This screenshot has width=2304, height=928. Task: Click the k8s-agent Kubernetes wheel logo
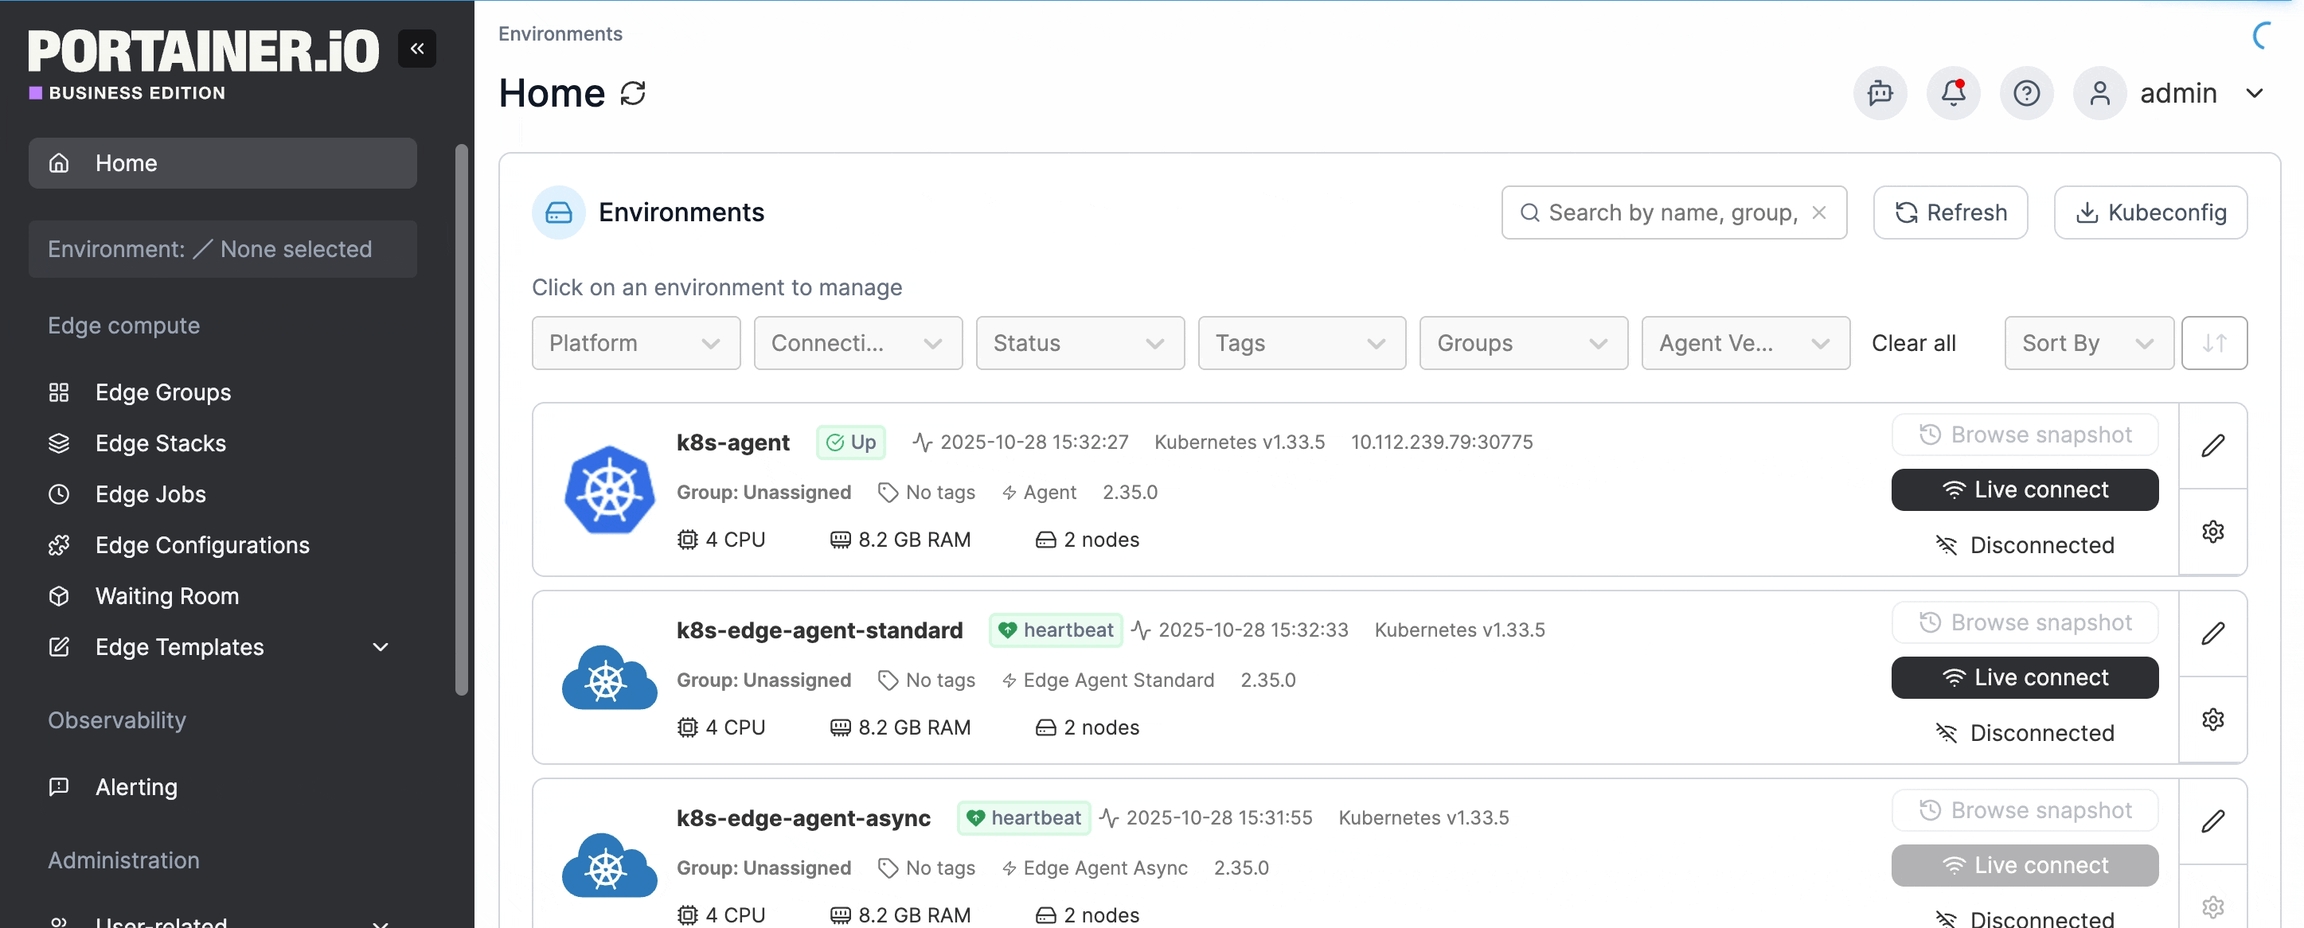609,490
